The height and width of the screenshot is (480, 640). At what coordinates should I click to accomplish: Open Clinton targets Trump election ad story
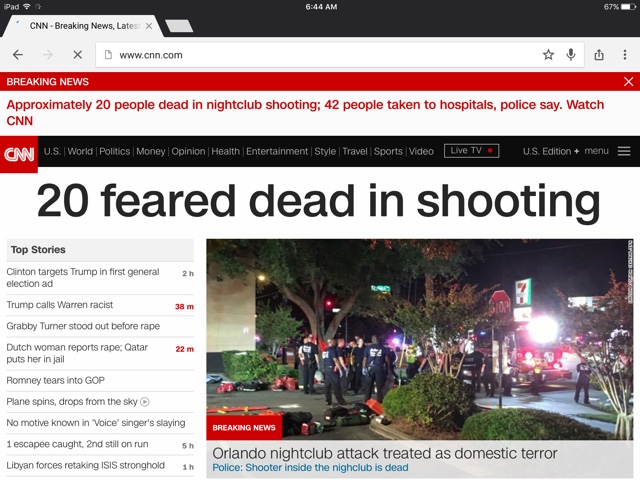point(83,278)
